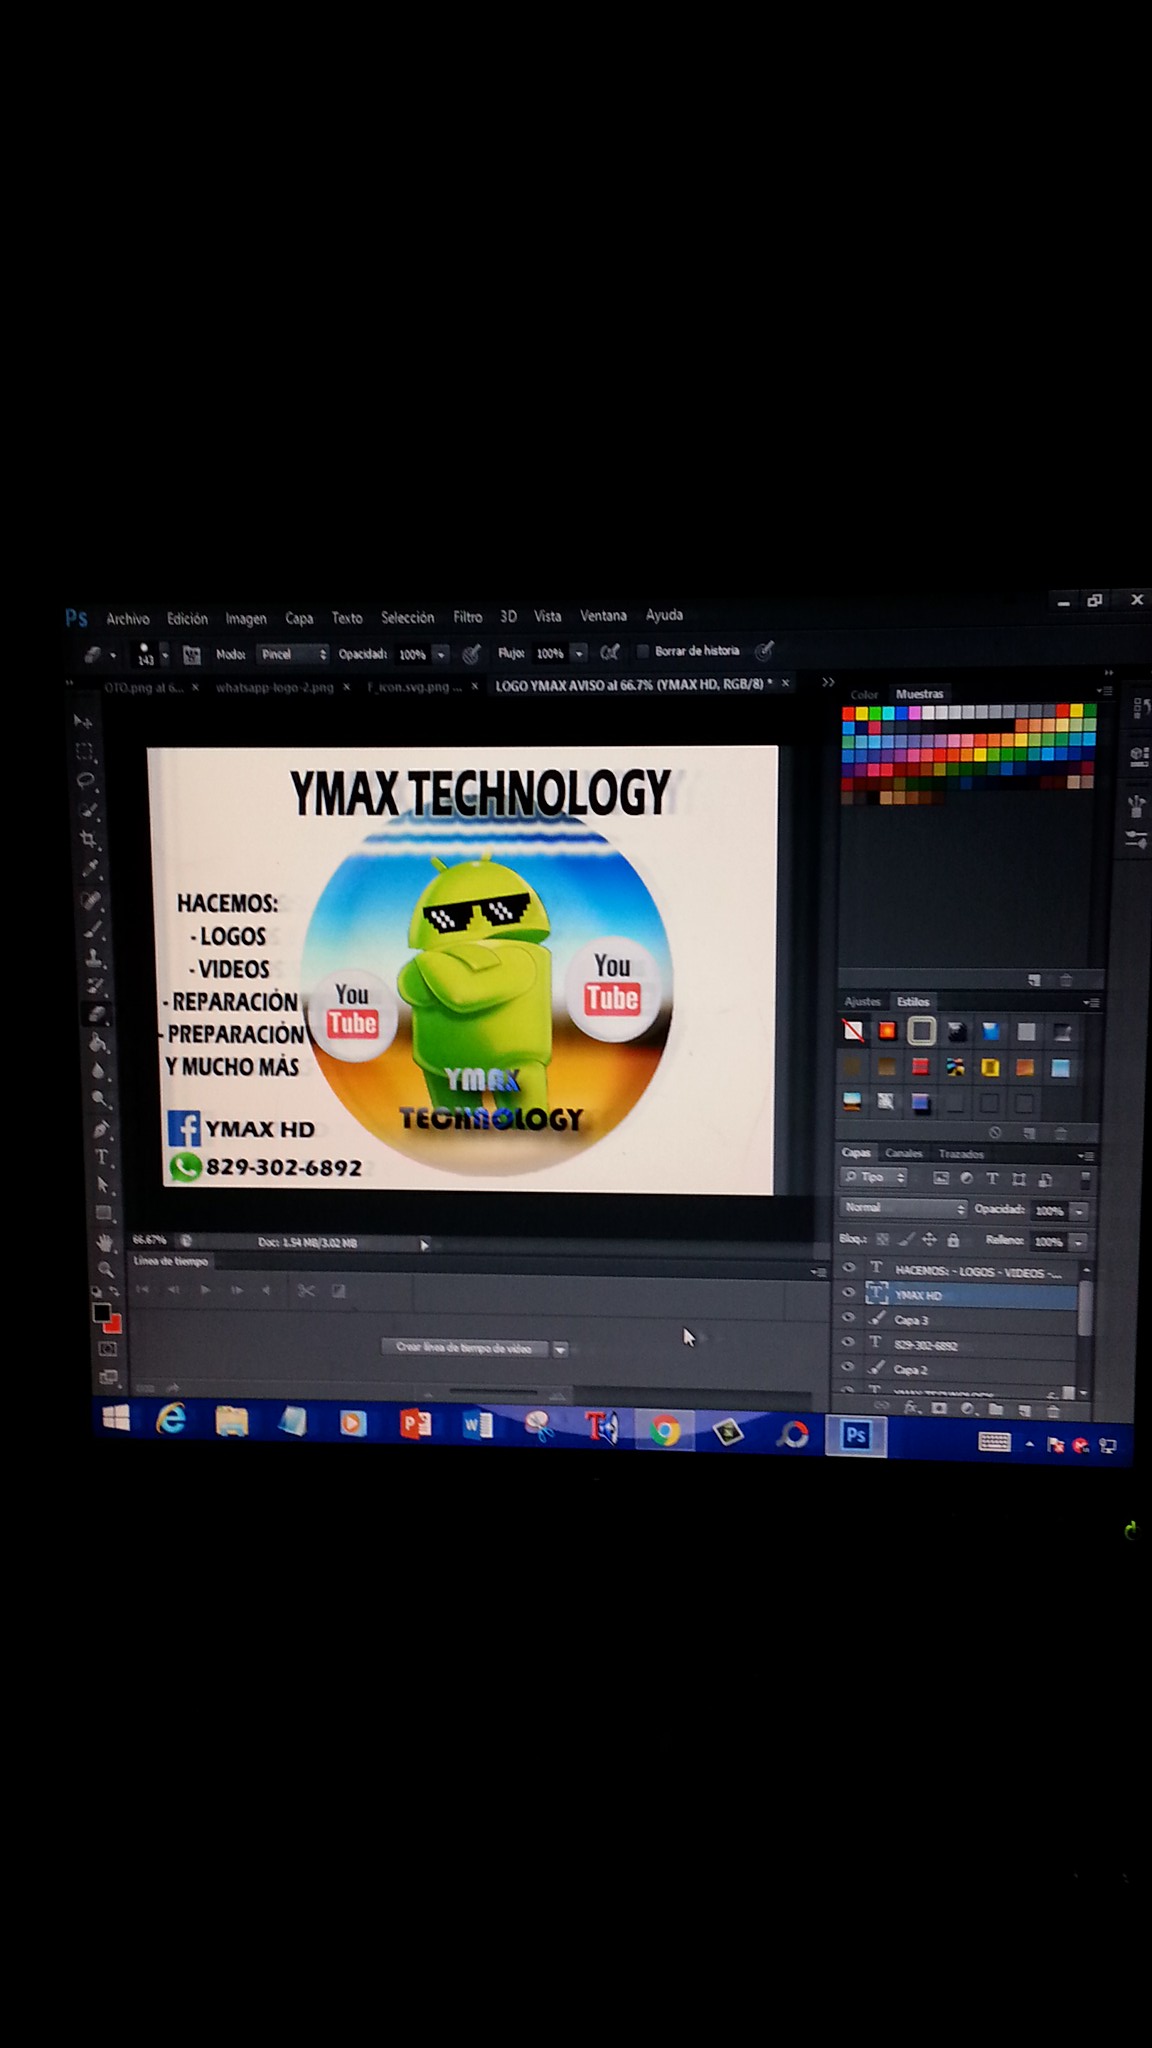Toggle Borrar de historia checkbox
Image resolution: width=1152 pixels, height=2048 pixels.
pos(643,651)
